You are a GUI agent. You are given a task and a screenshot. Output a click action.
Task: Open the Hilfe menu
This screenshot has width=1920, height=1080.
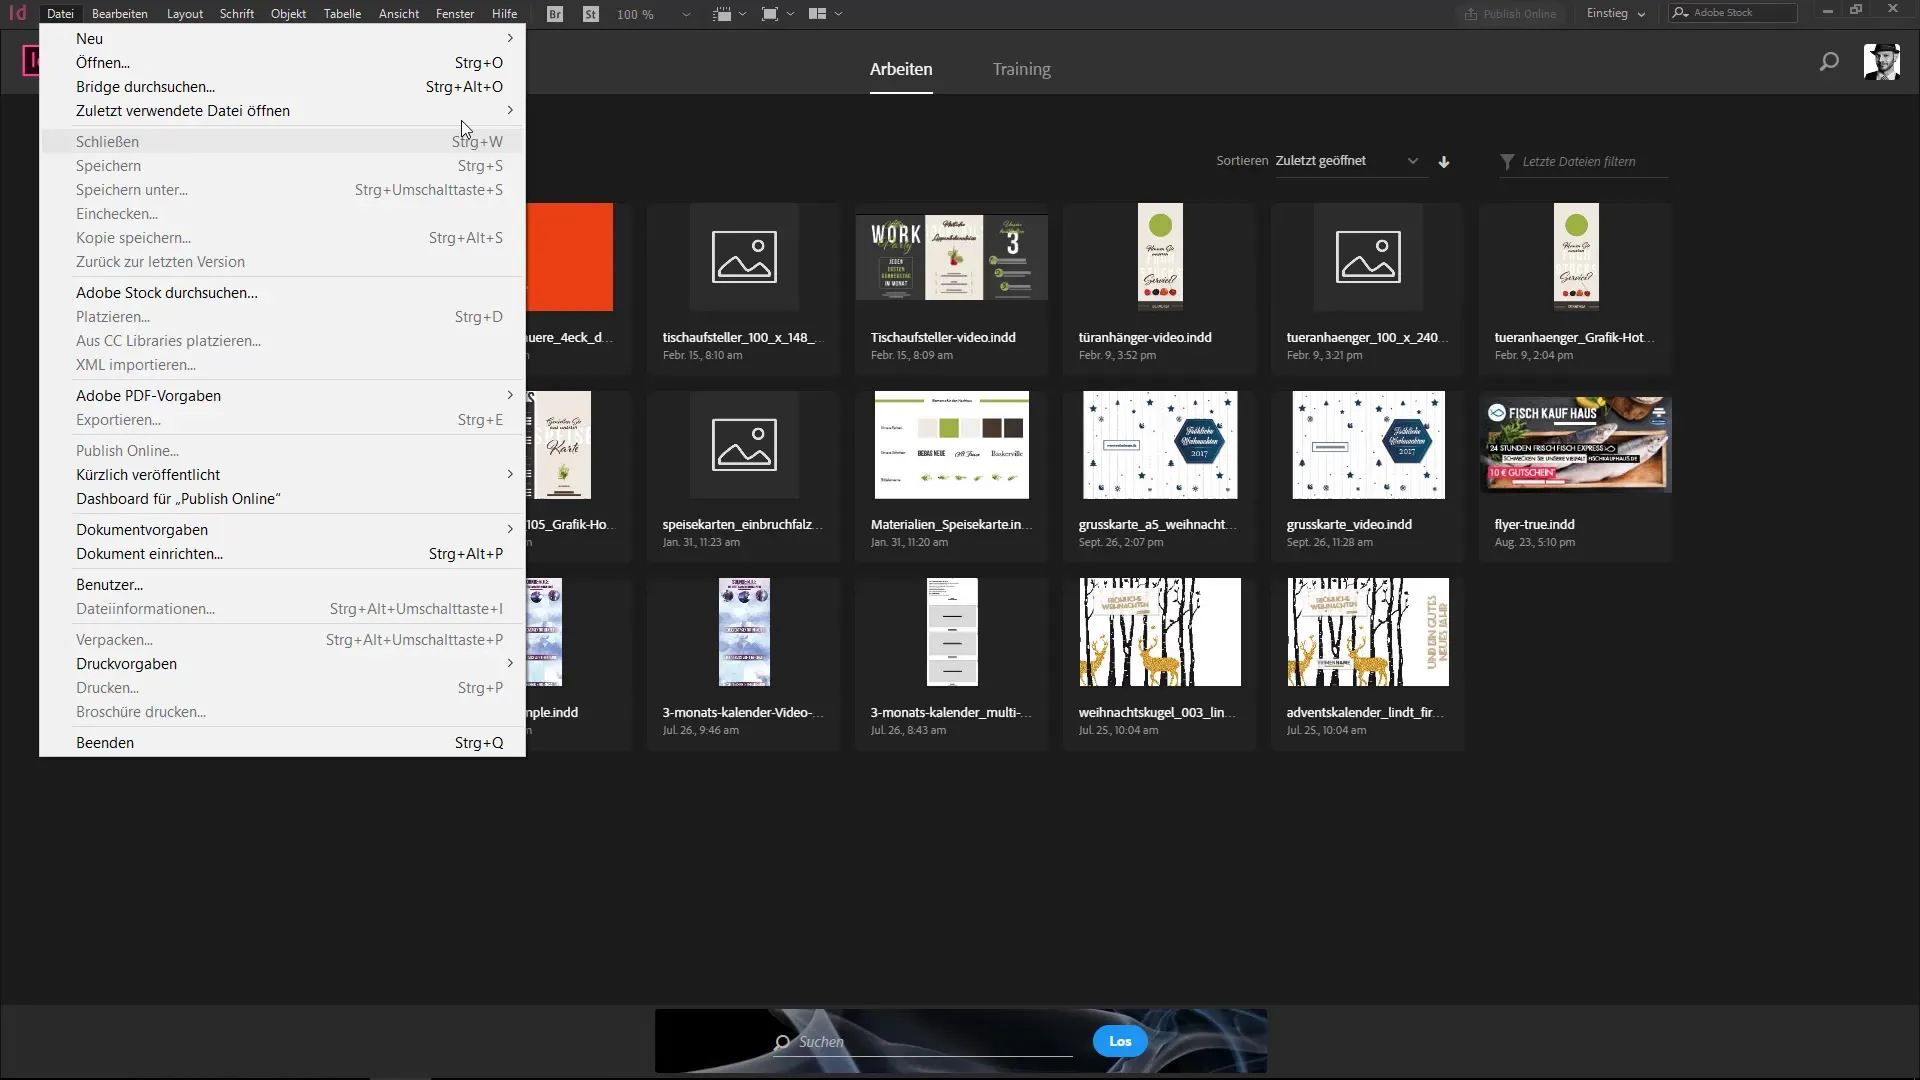pyautogui.click(x=504, y=14)
